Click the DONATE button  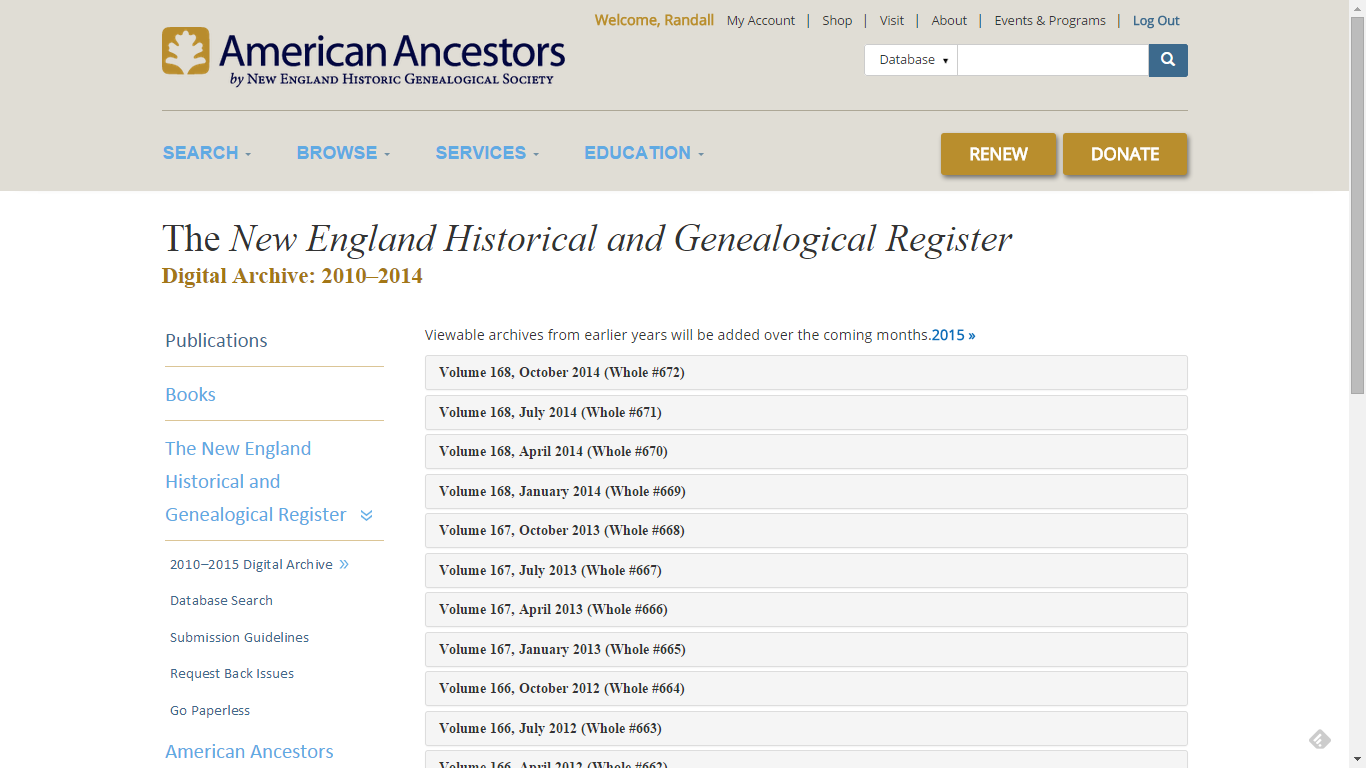point(1125,154)
